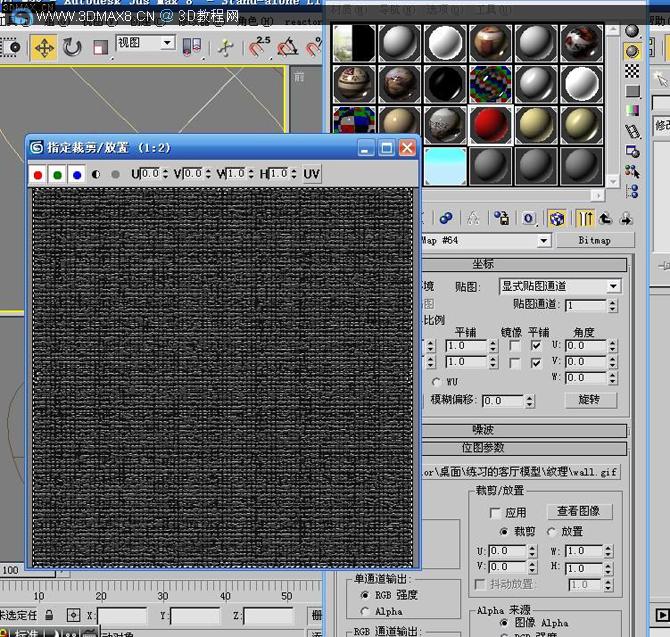Click the wall.gif bitmap path button
The width and height of the screenshot is (670, 637).
tap(520, 472)
